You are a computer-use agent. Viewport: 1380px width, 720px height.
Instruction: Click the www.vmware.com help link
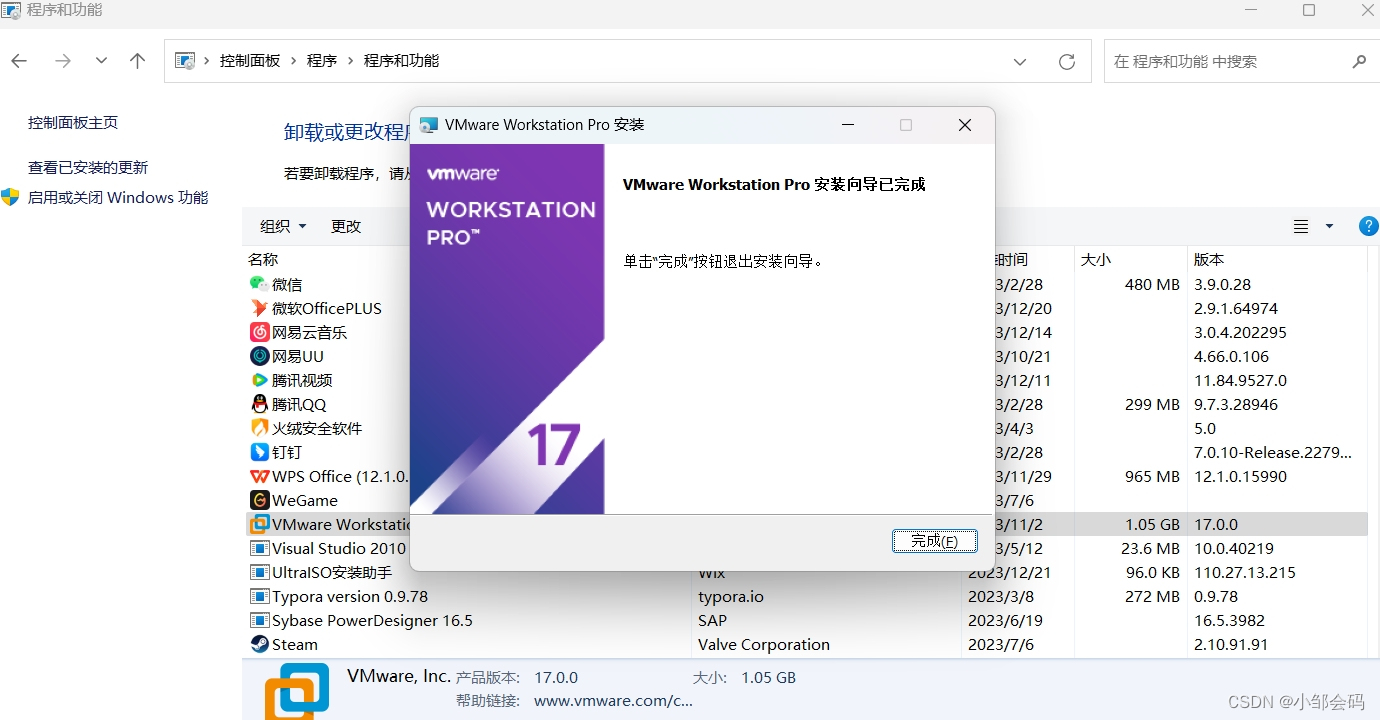(x=613, y=701)
